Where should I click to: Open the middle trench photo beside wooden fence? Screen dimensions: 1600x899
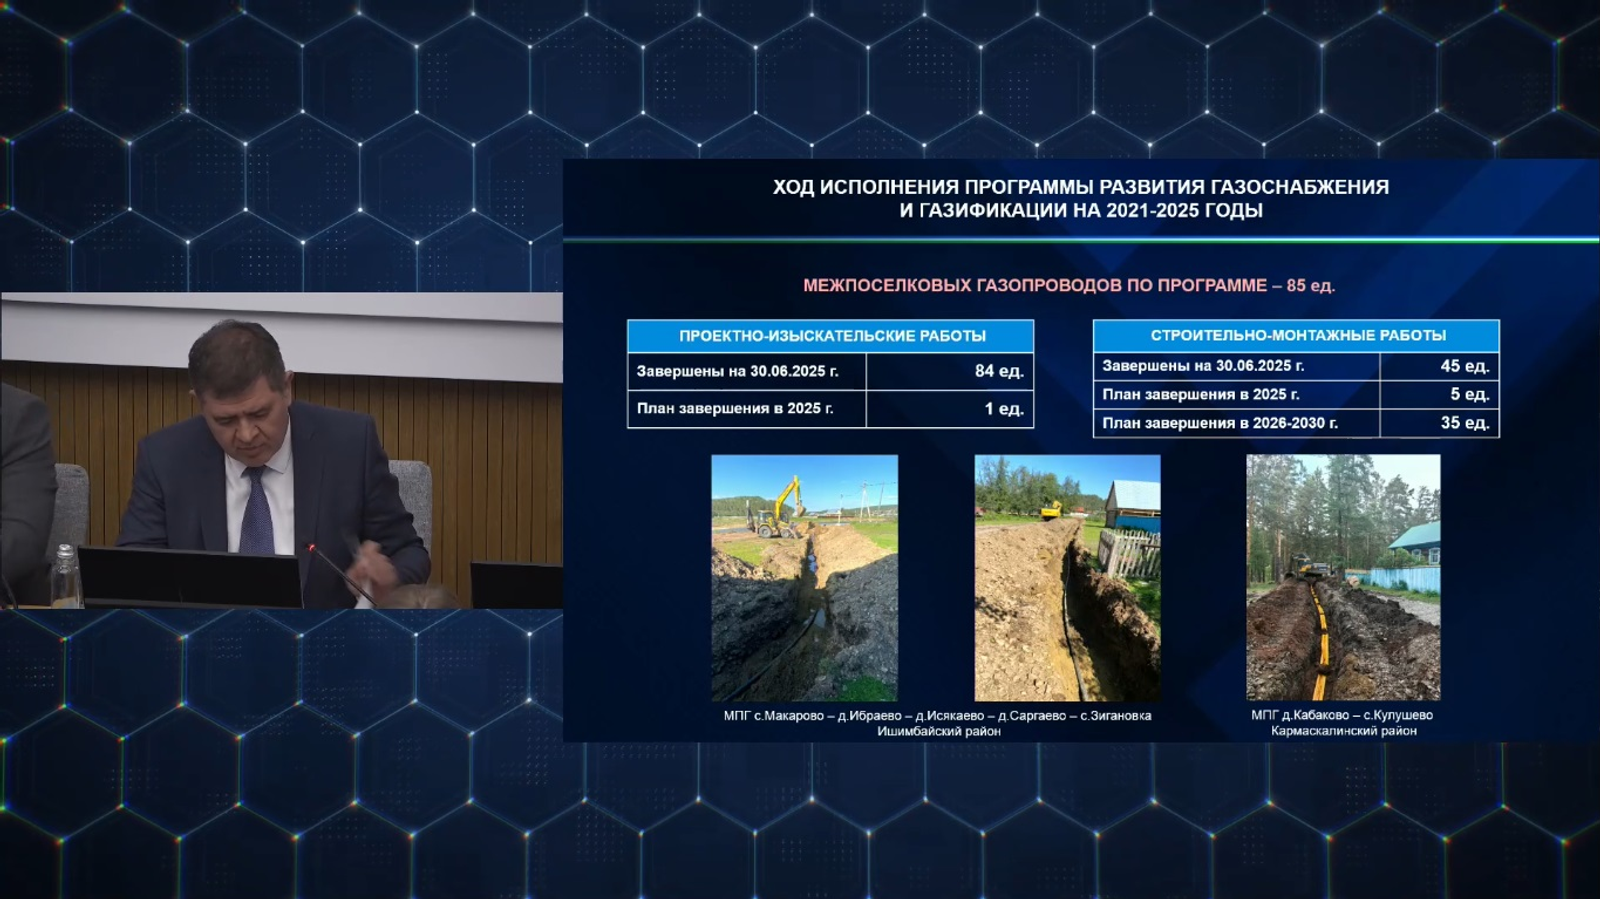[x=1067, y=577]
